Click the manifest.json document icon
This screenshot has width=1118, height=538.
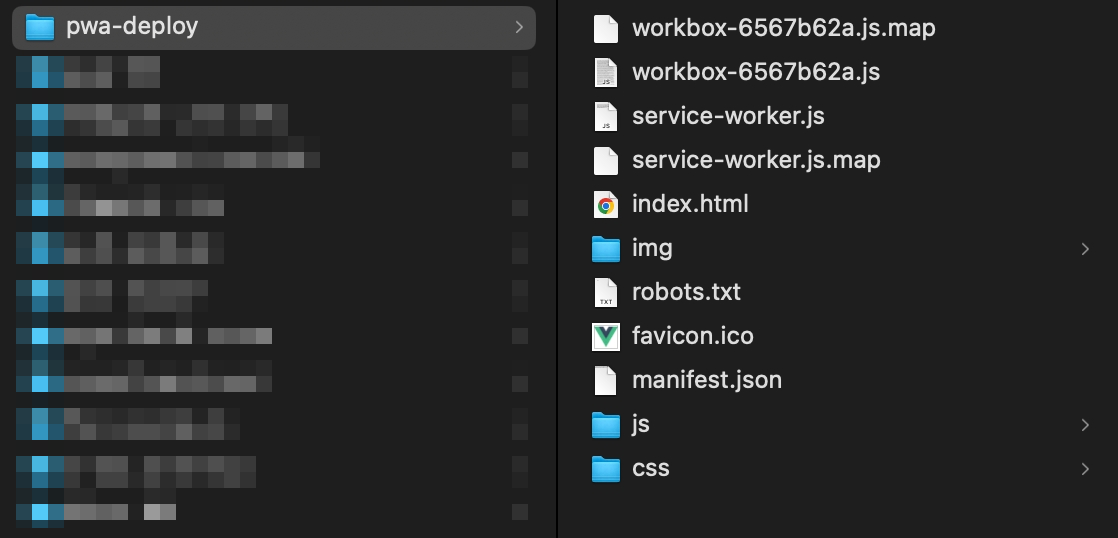pyautogui.click(x=606, y=381)
